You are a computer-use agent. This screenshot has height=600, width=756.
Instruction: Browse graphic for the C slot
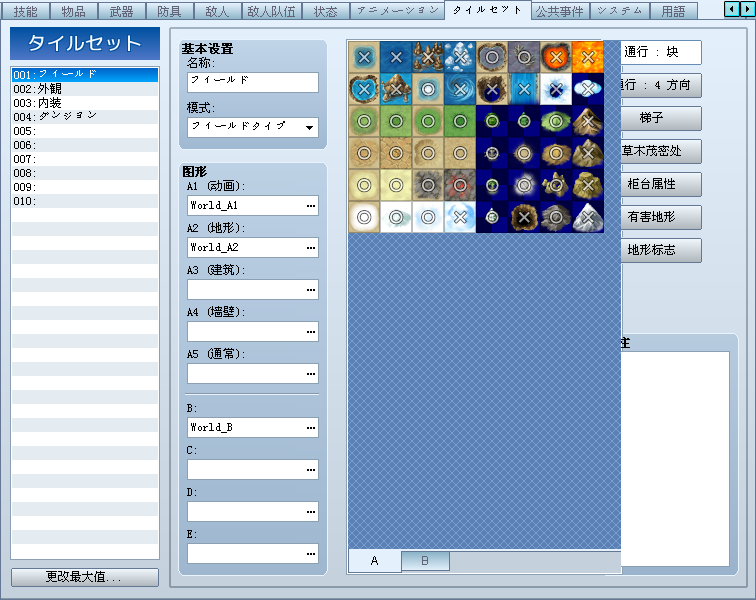click(x=310, y=470)
